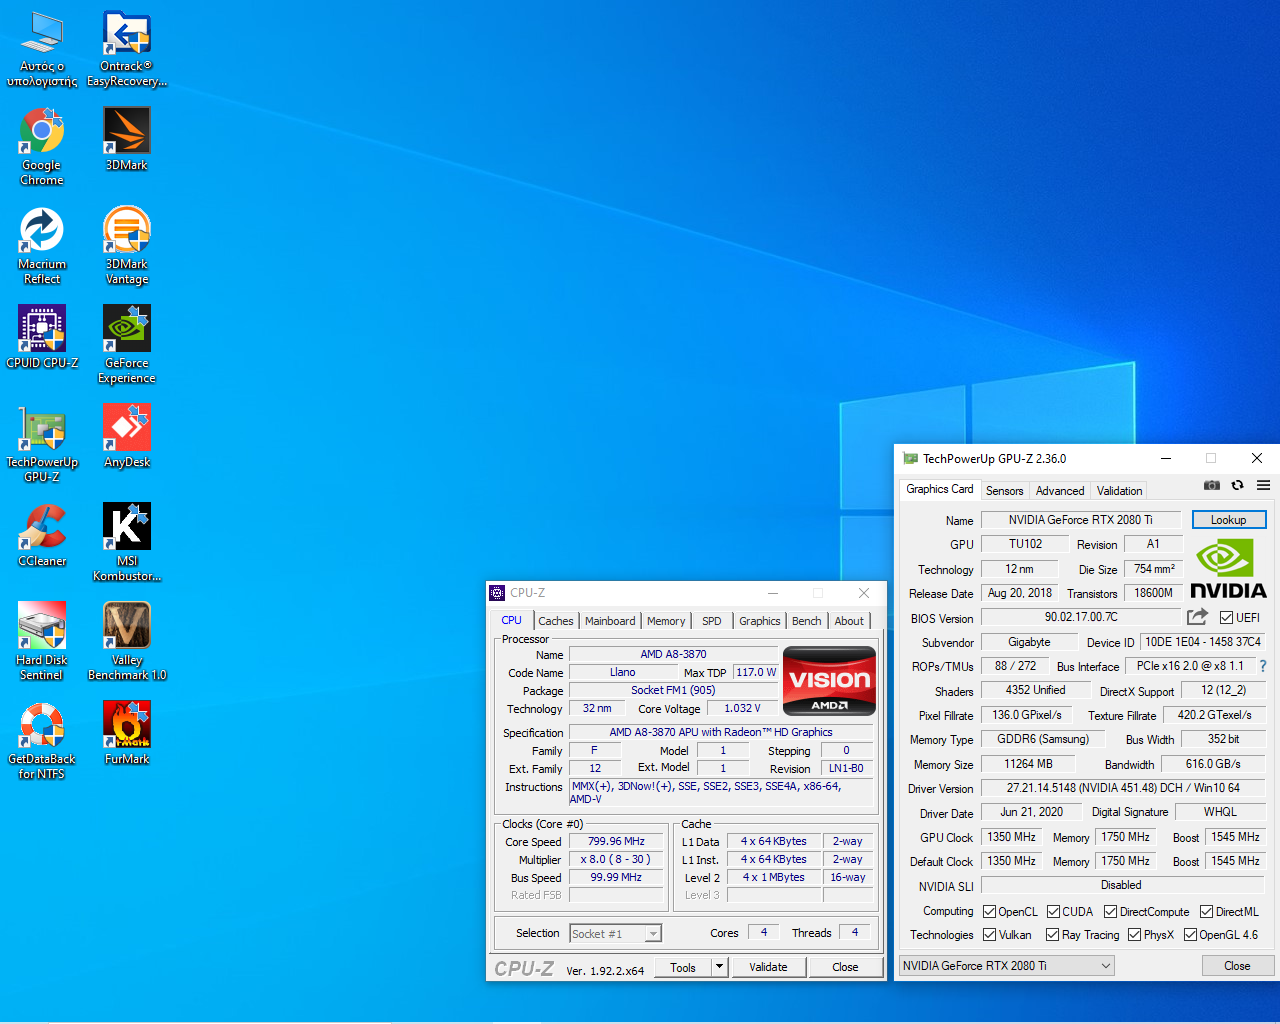Switch to GPU-Z Advanced tab
Image resolution: width=1280 pixels, height=1024 pixels.
point(1060,491)
